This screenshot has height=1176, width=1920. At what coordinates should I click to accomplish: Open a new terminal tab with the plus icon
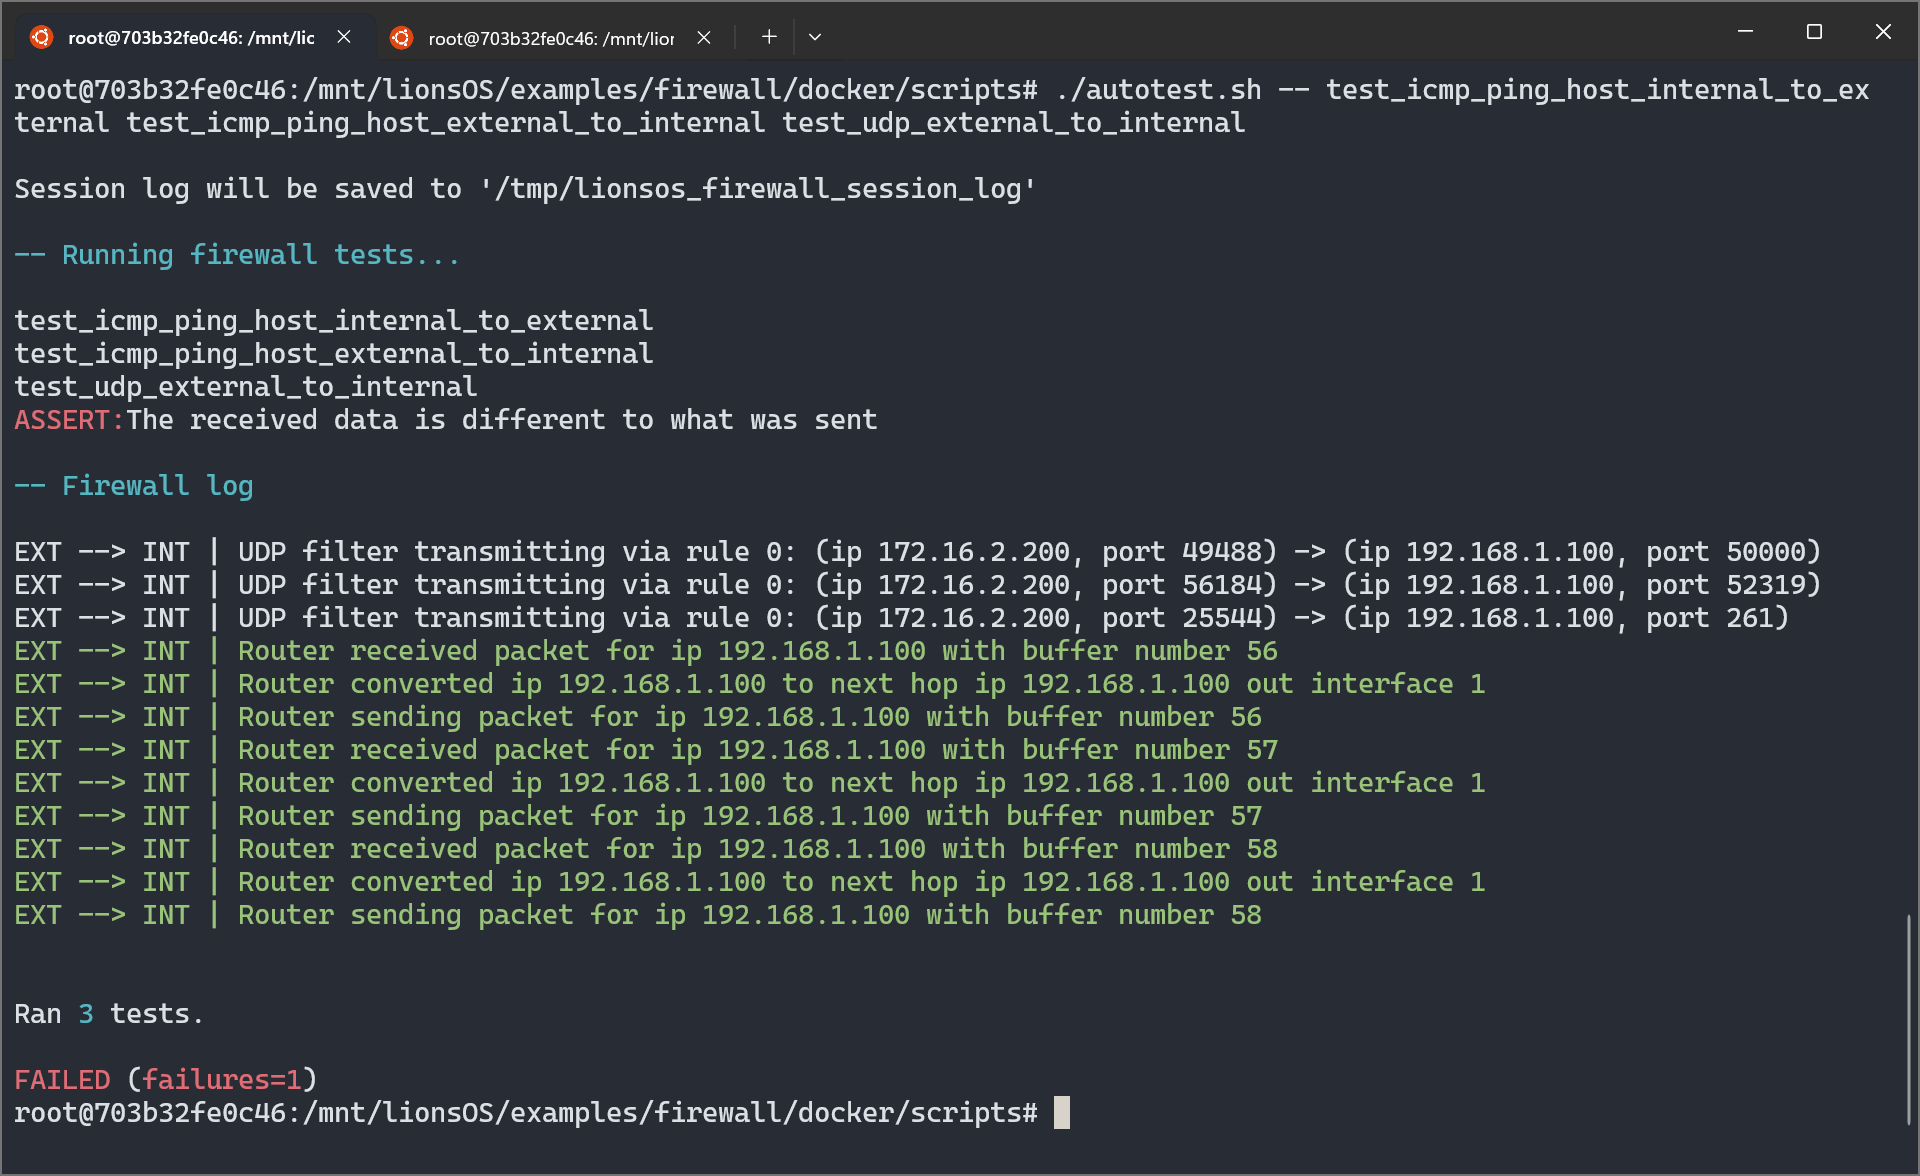coord(768,36)
